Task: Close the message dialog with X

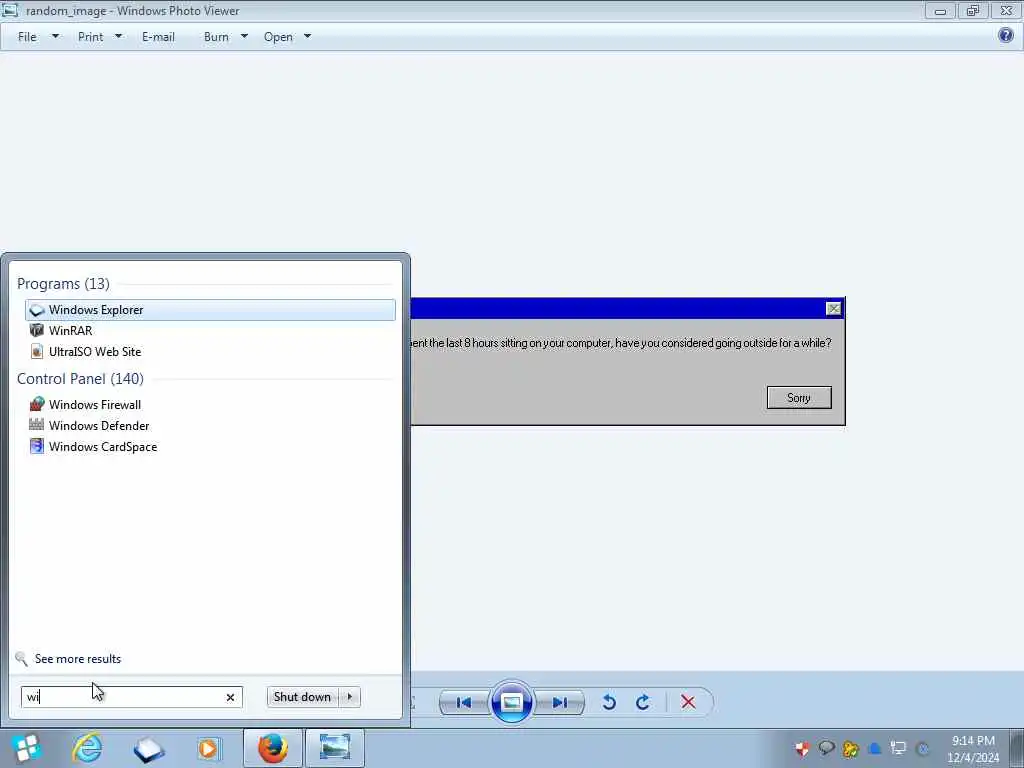Action: click(833, 308)
